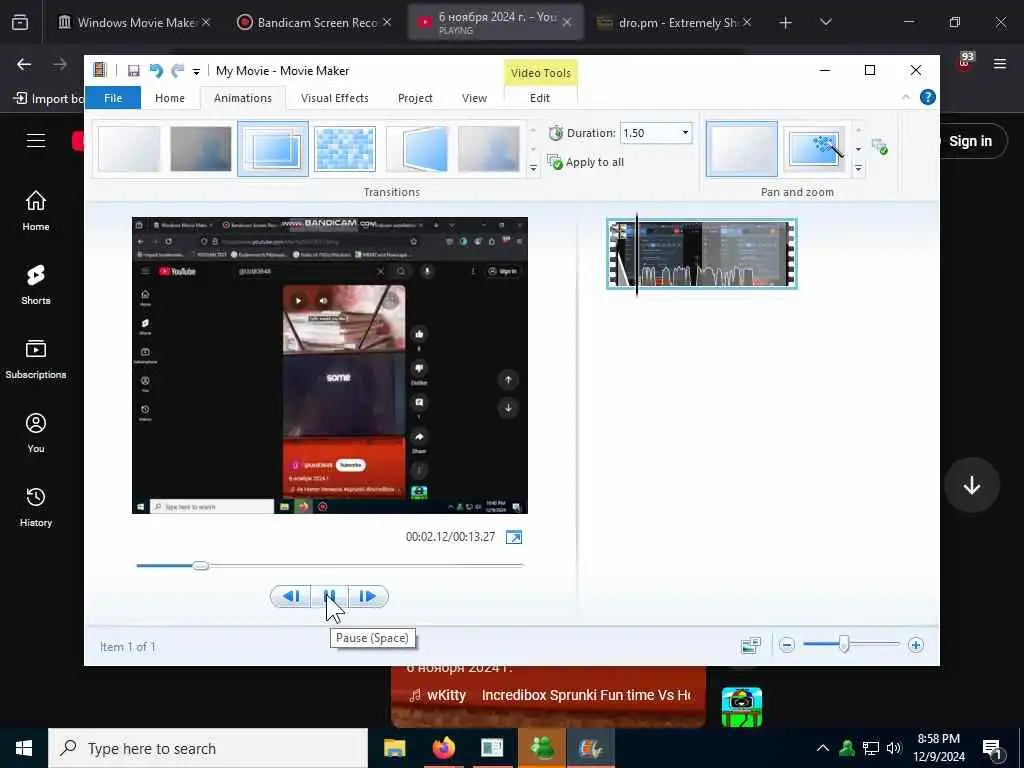
Task: Open the Windows Start menu
Action: [24, 748]
